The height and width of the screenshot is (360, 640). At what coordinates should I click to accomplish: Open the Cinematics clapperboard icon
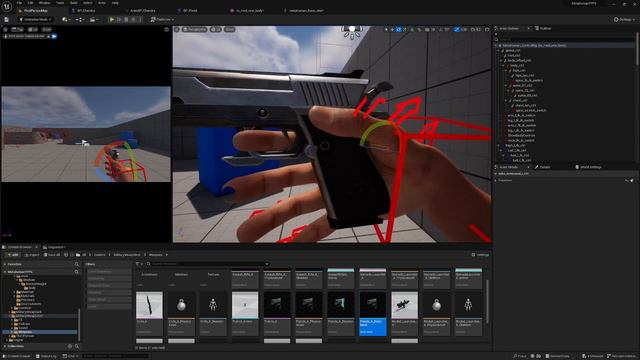(93, 20)
